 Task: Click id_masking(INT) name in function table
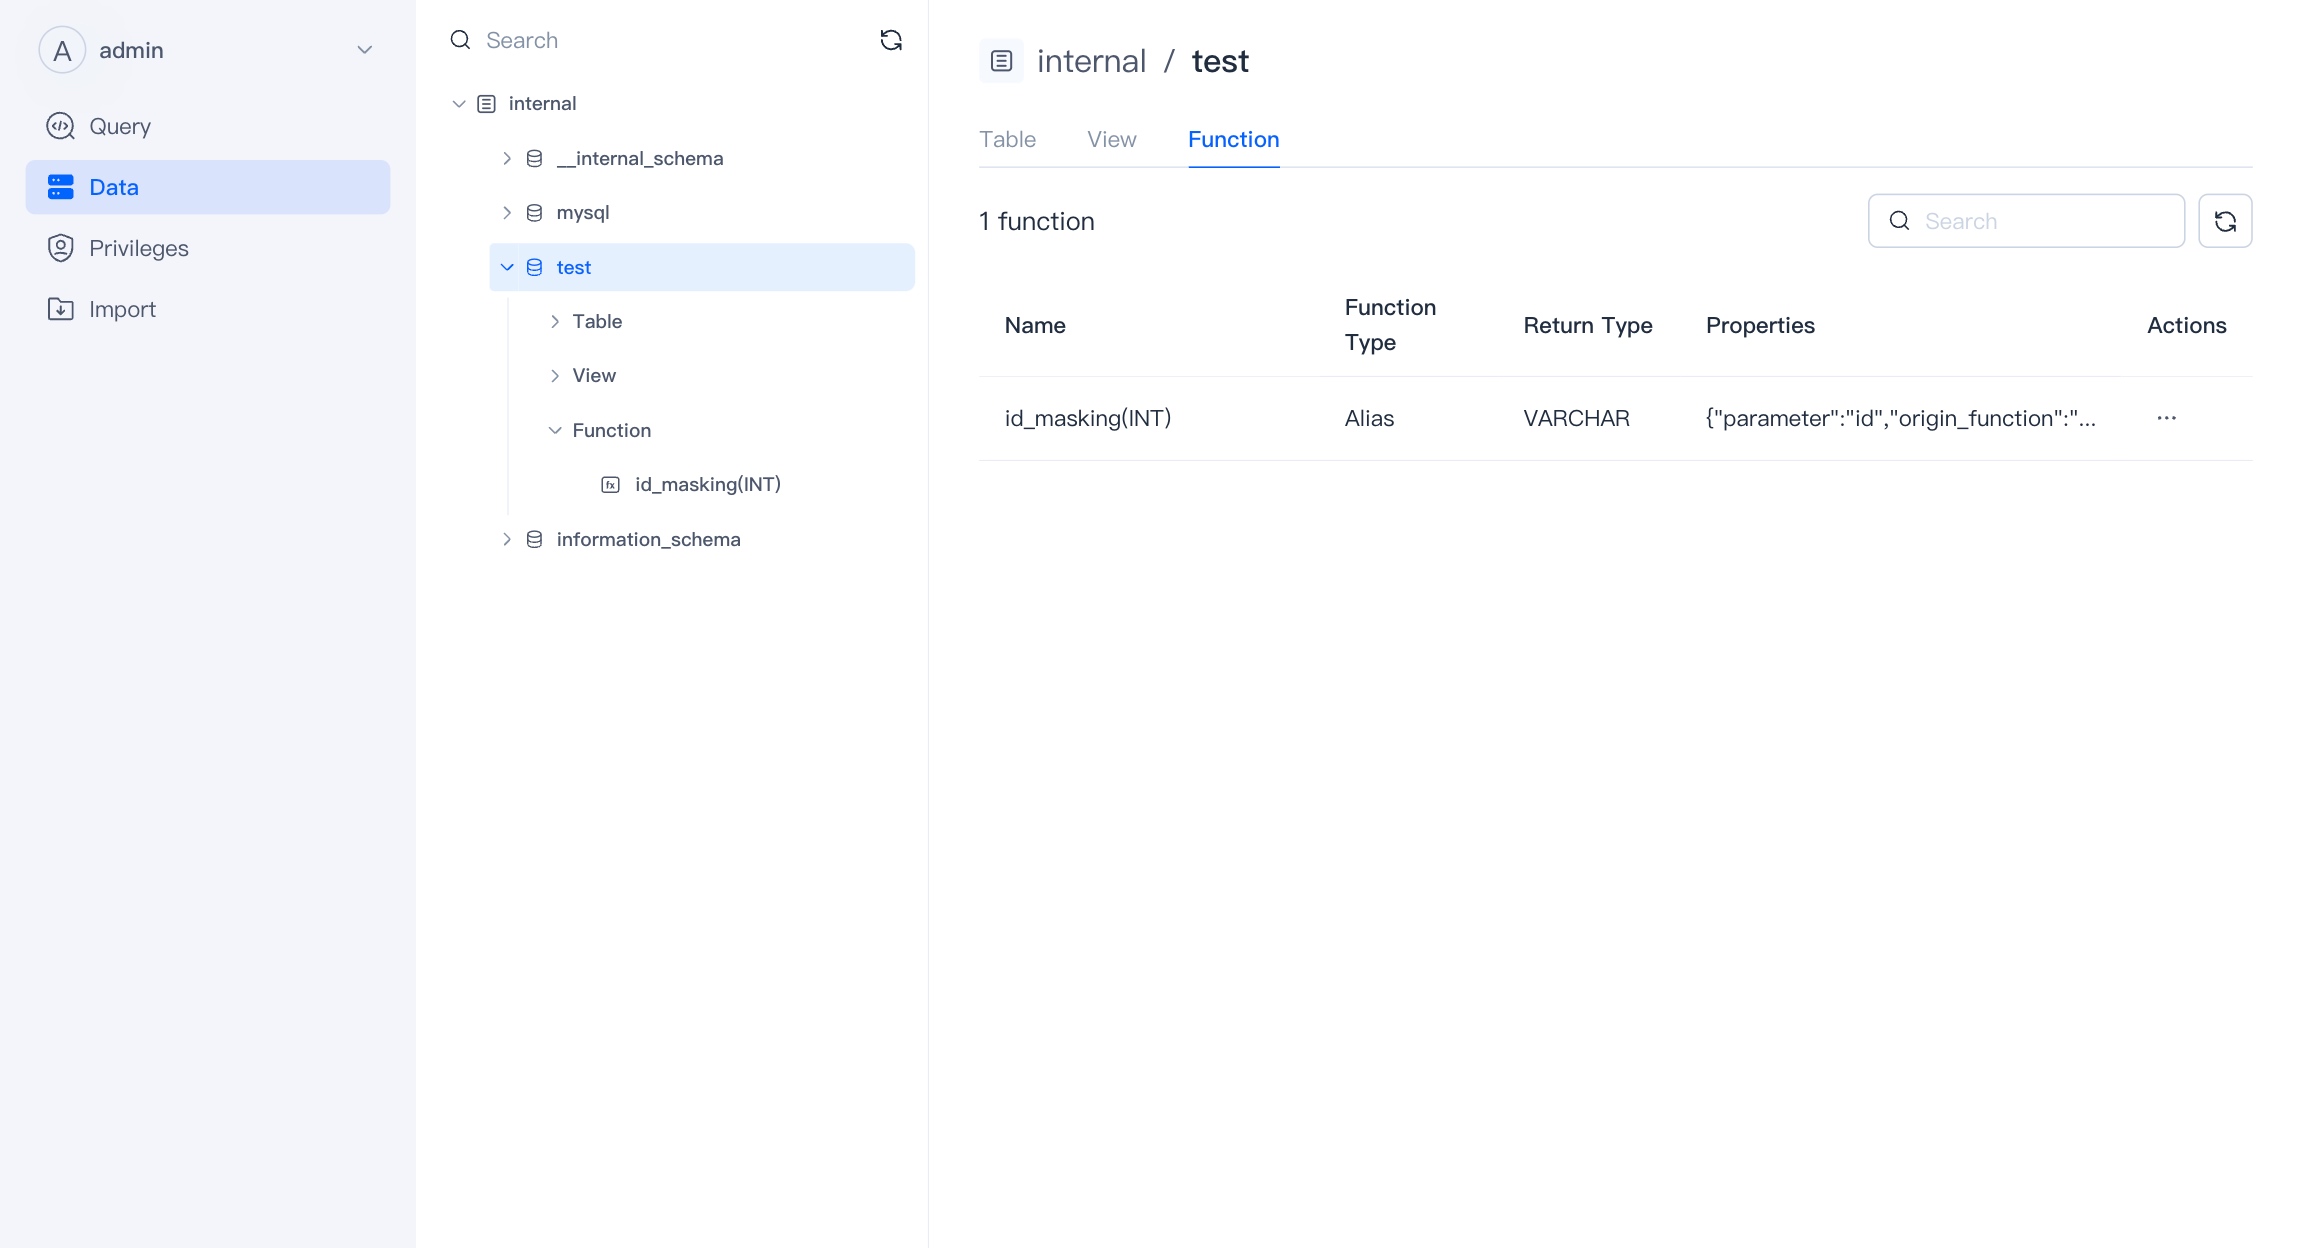click(1087, 418)
